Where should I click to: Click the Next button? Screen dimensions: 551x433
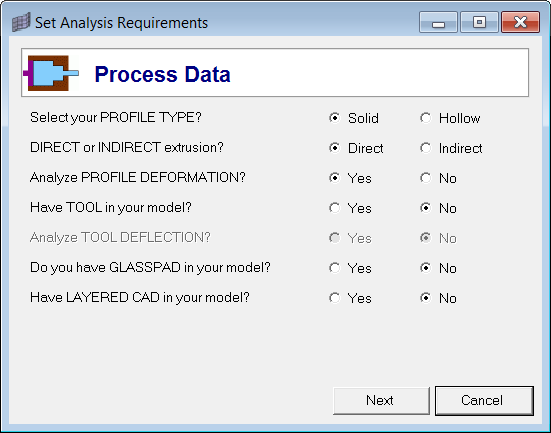pyautogui.click(x=381, y=401)
